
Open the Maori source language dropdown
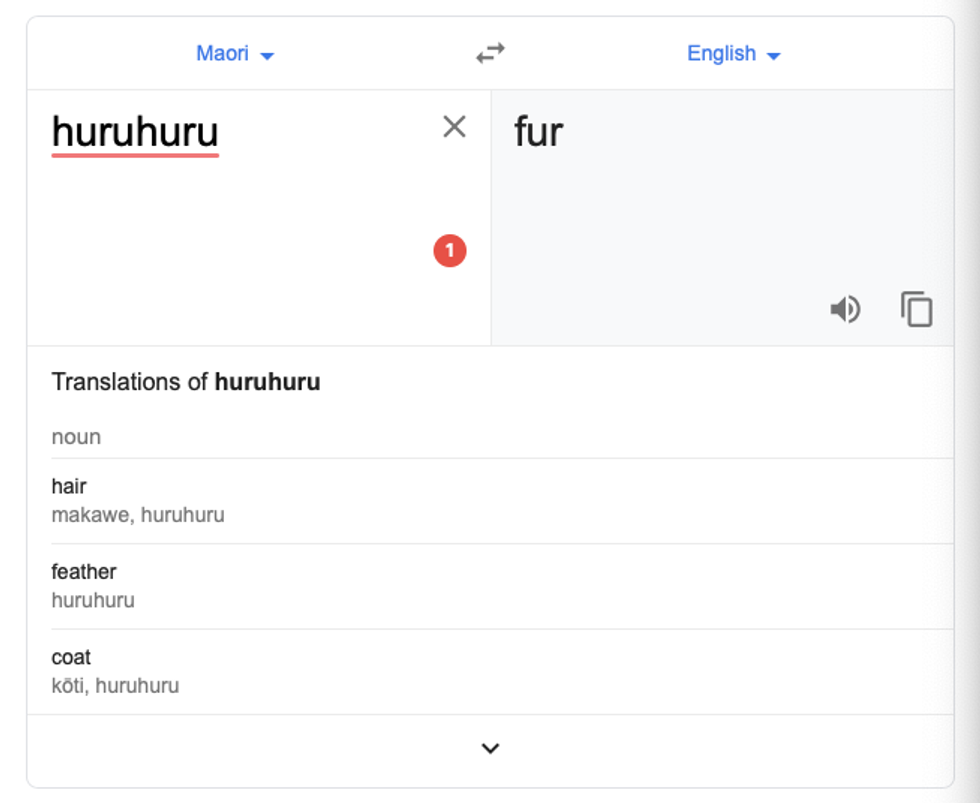tap(235, 54)
